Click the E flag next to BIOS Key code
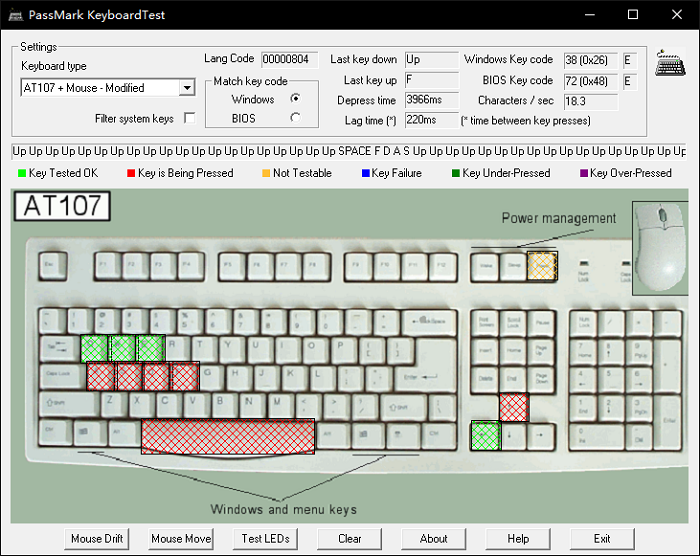700x556 pixels. click(630, 81)
